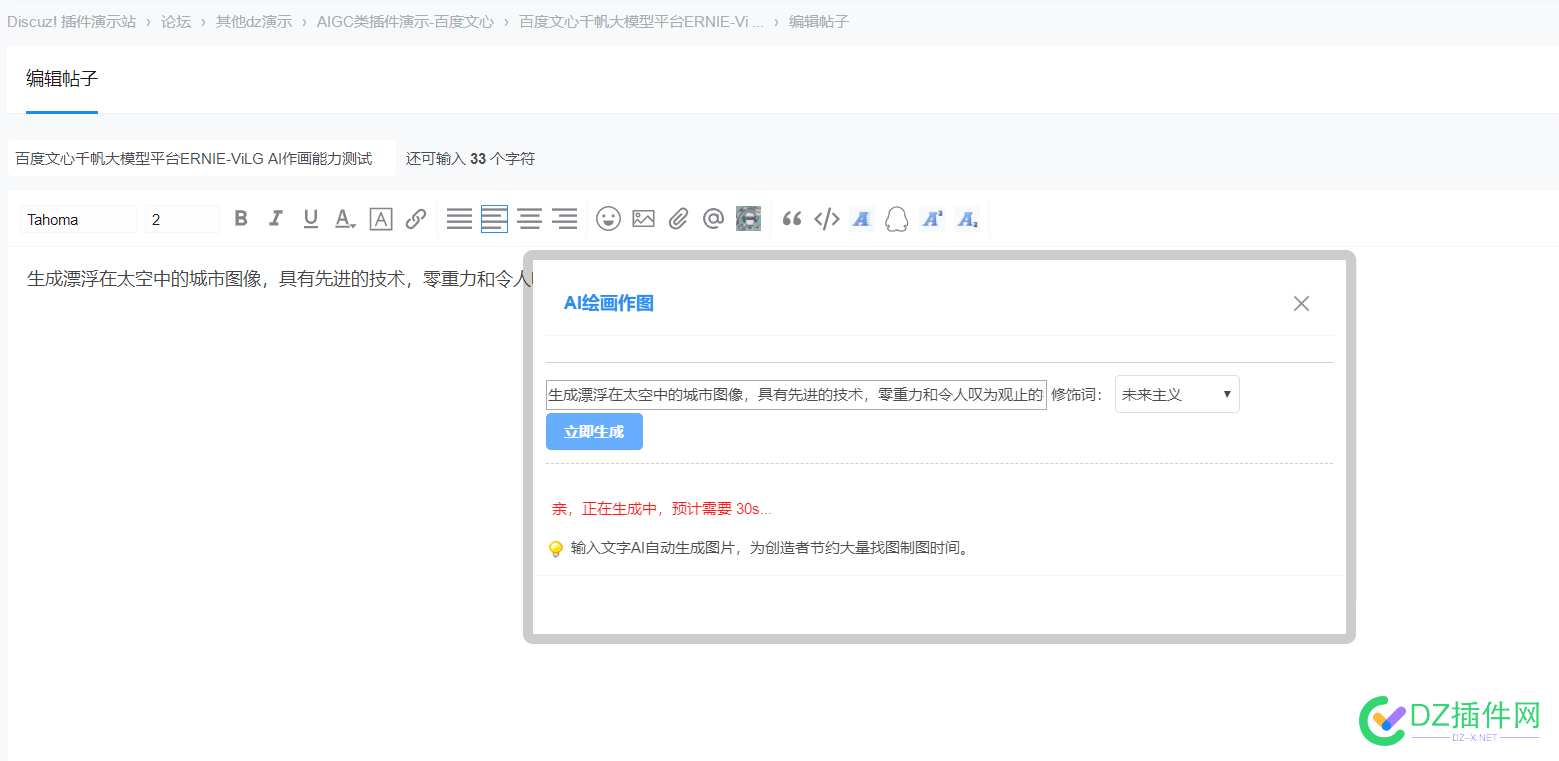Click the 还可输入 33 个字符 counter
1559x761 pixels.
470,158
